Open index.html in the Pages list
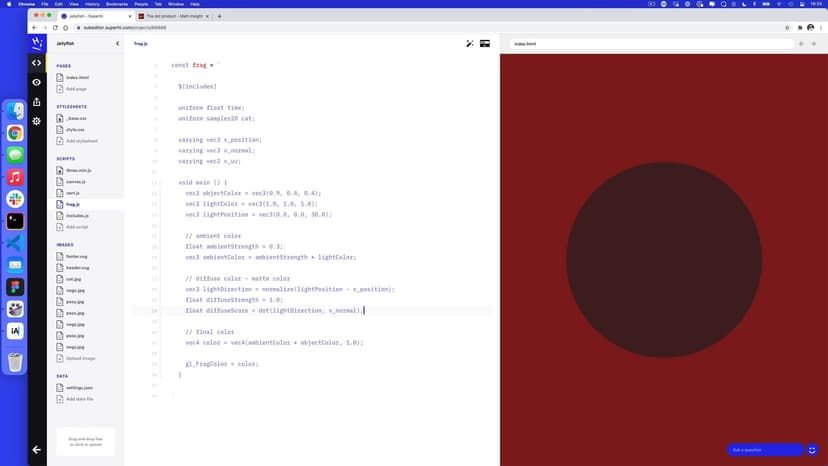 (x=77, y=77)
